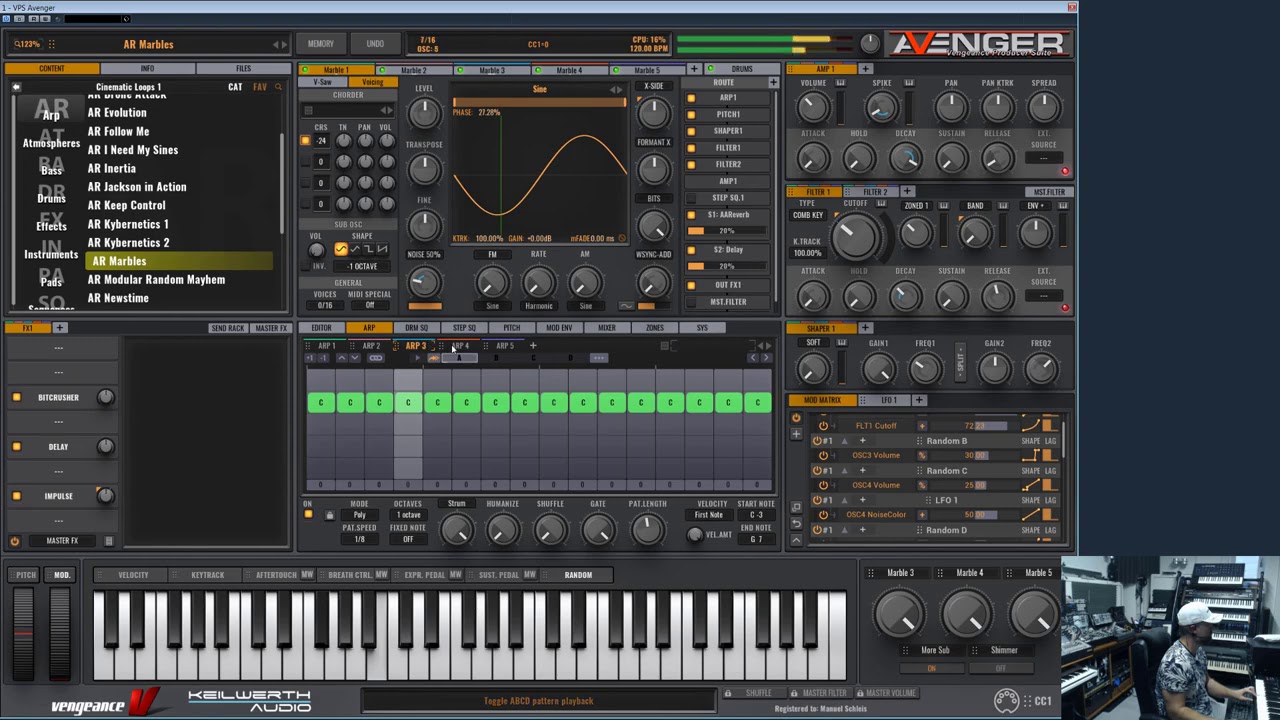The image size is (1280, 720).
Task: Open the preset search magnifier icon
Action: 278,87
